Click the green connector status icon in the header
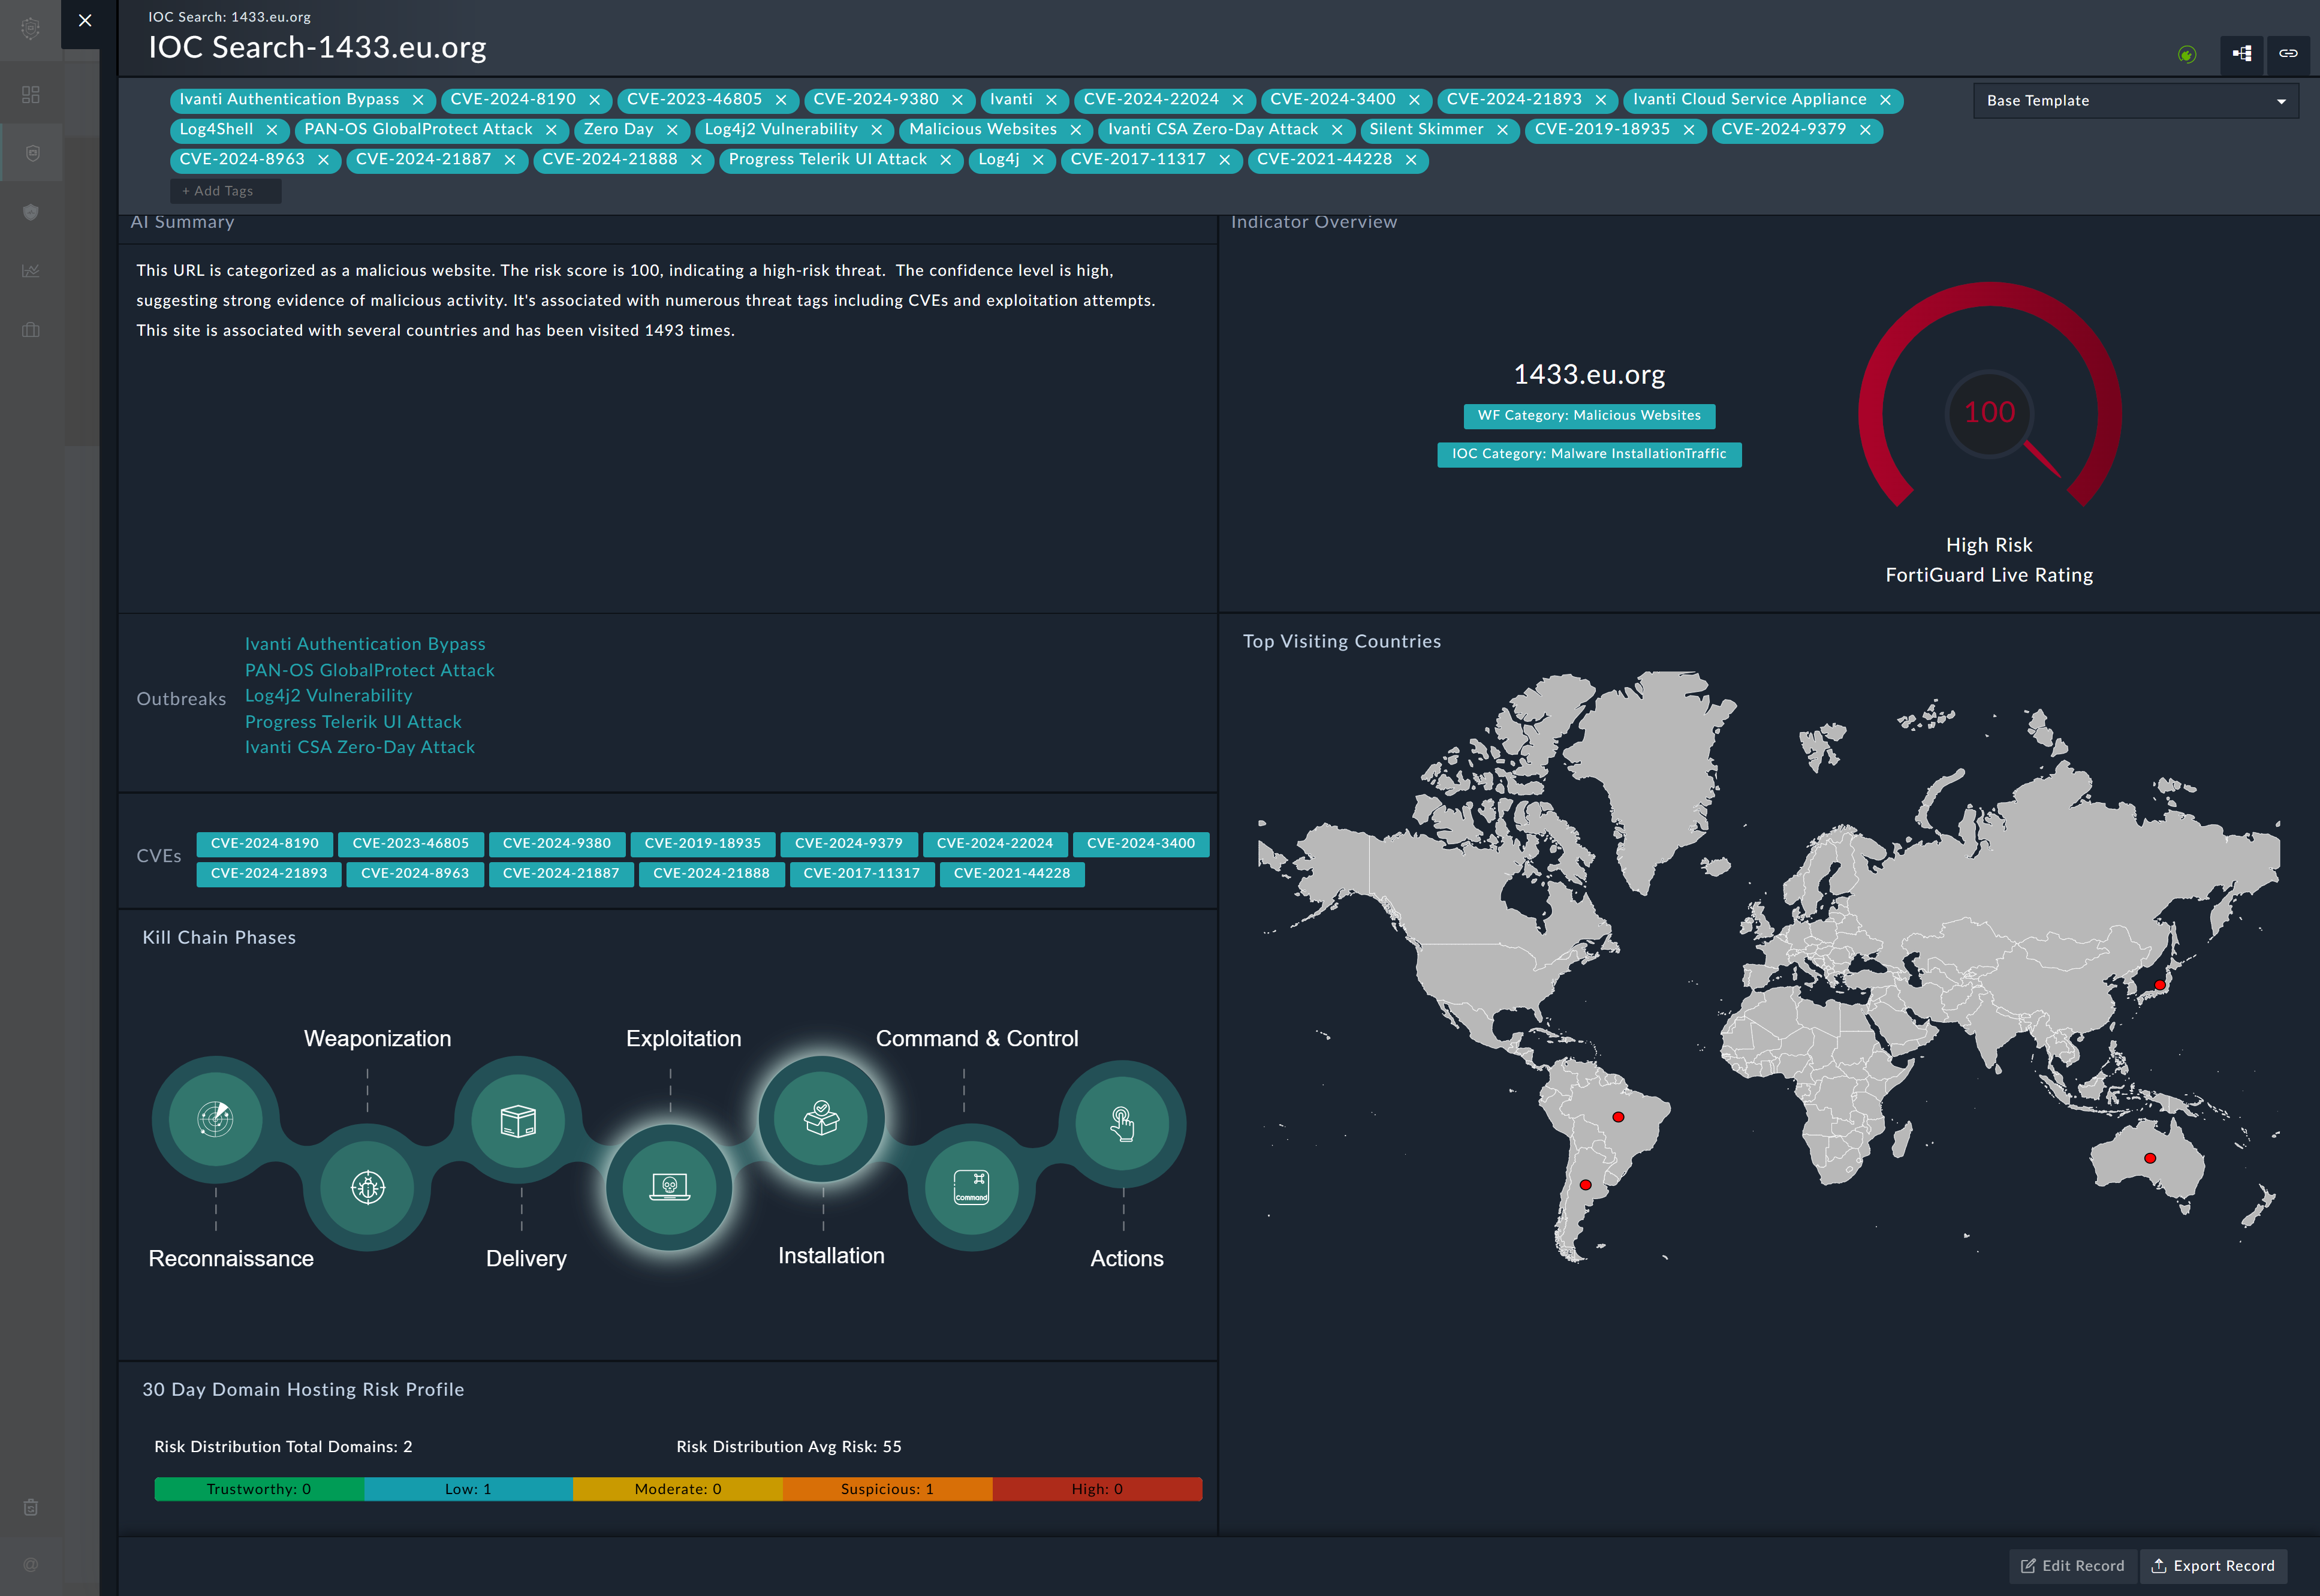The height and width of the screenshot is (1596, 2320). 2186,55
